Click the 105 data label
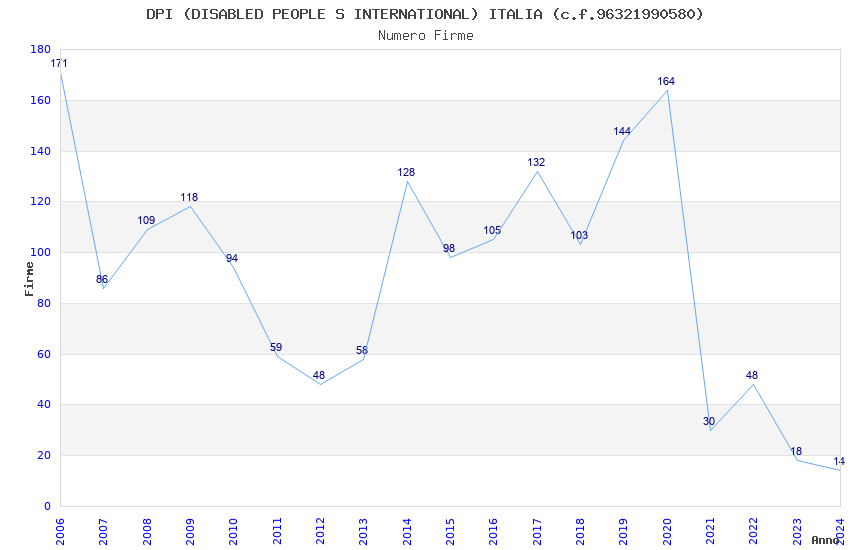The height and width of the screenshot is (550, 850). pyautogui.click(x=492, y=230)
